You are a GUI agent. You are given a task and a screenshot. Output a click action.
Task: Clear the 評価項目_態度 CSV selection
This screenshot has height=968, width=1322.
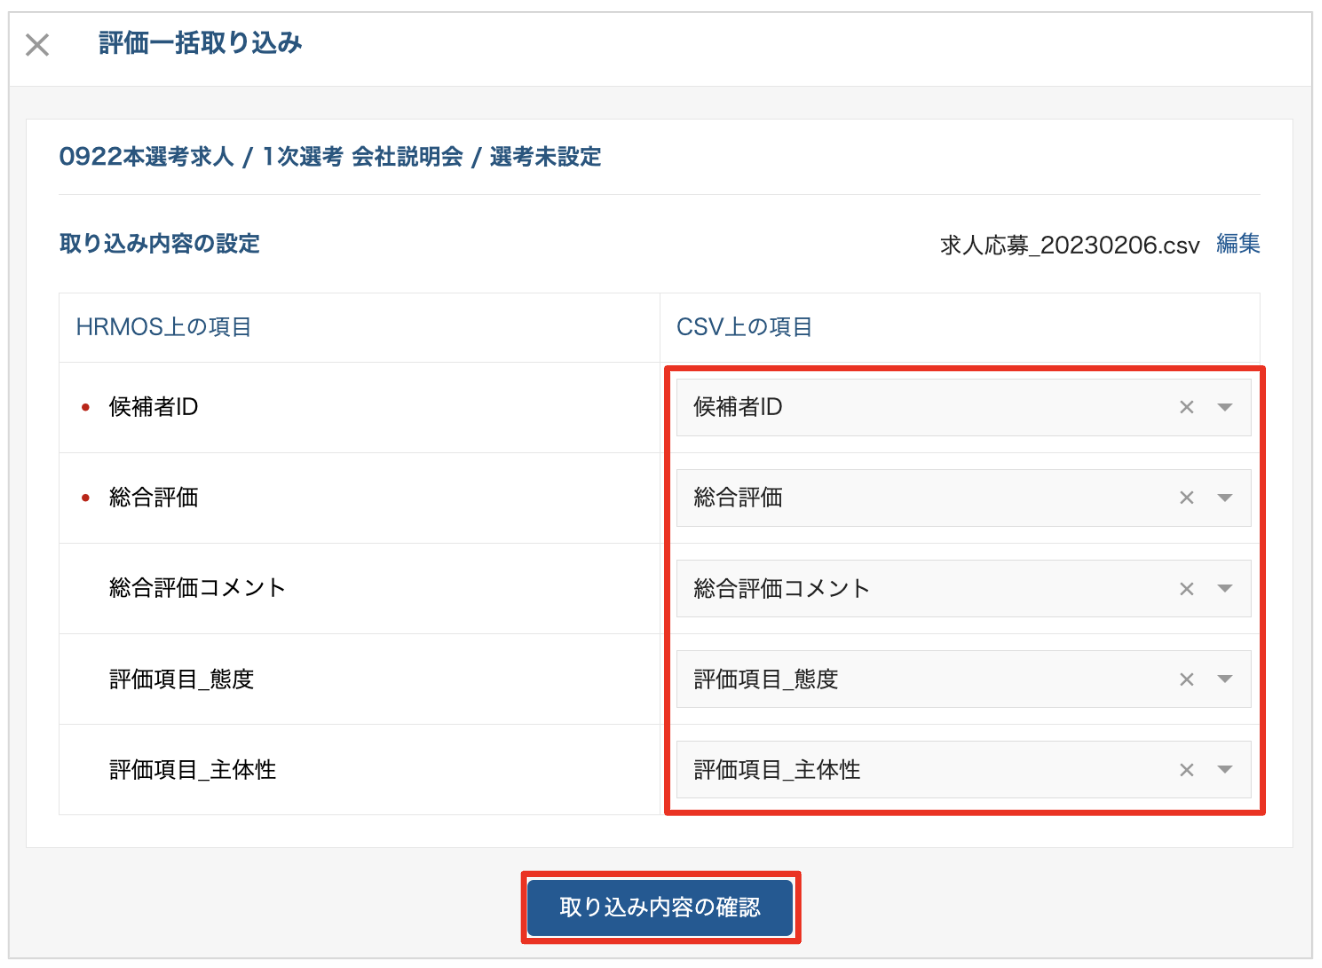tap(1186, 680)
